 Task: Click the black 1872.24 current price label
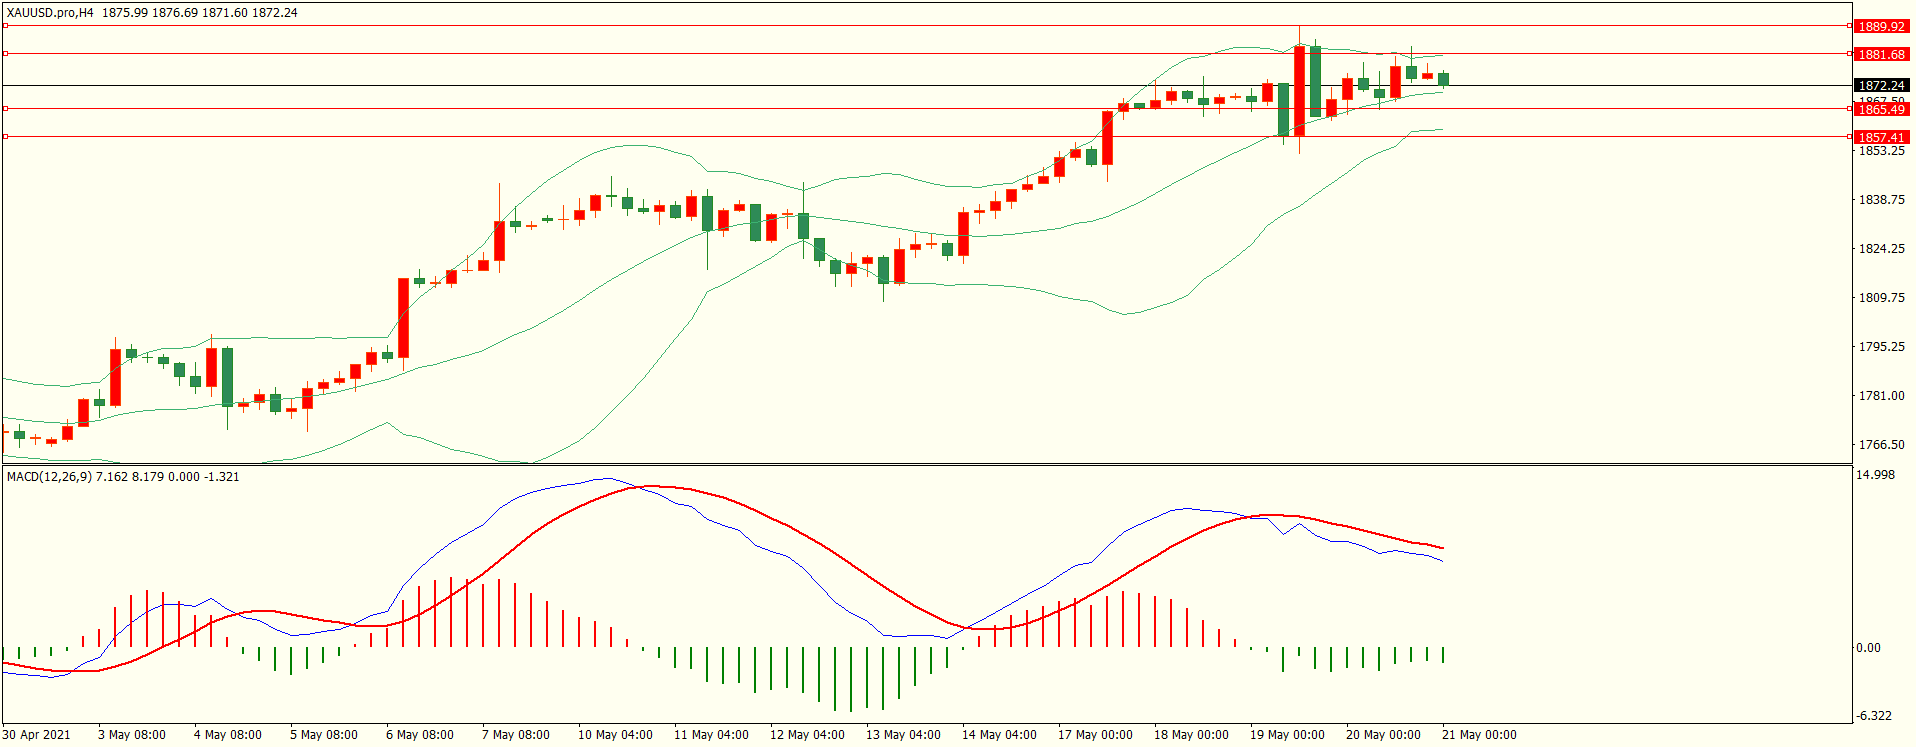tap(1881, 86)
